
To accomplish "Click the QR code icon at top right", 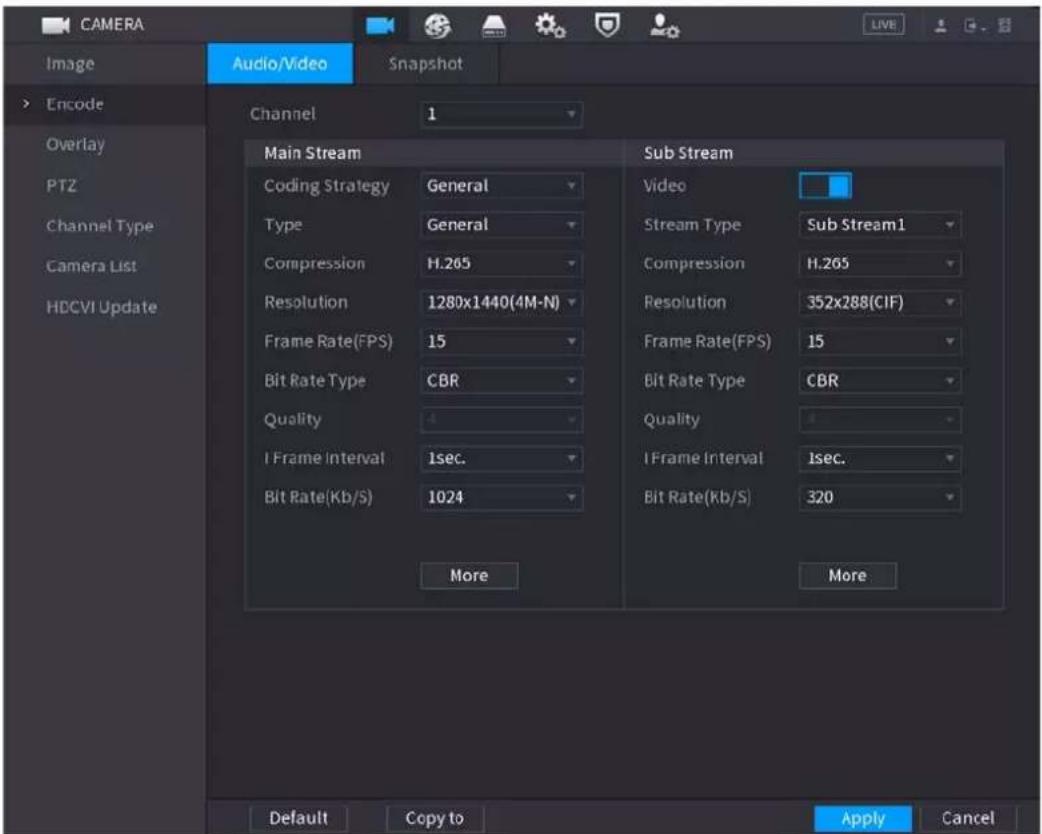I will [x=1004, y=26].
